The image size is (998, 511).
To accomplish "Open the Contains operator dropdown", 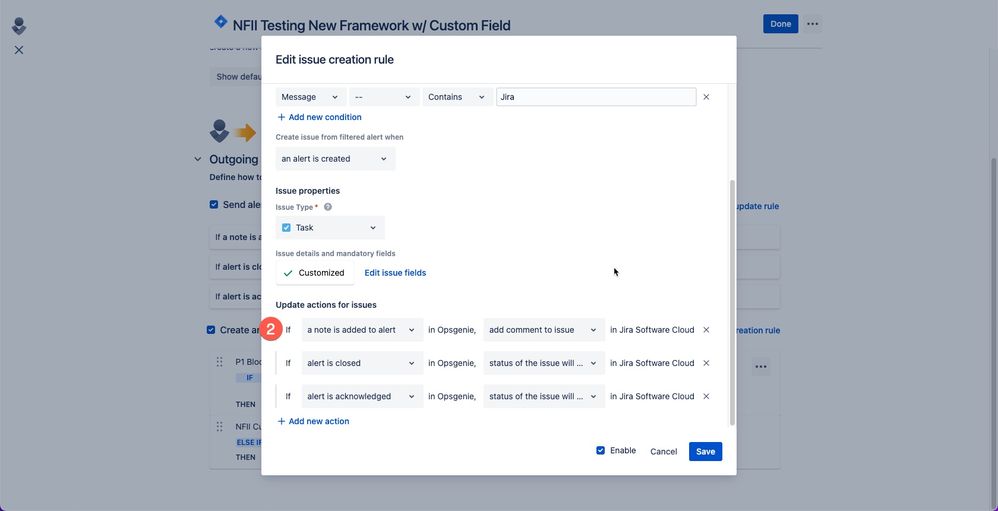I will (458, 97).
